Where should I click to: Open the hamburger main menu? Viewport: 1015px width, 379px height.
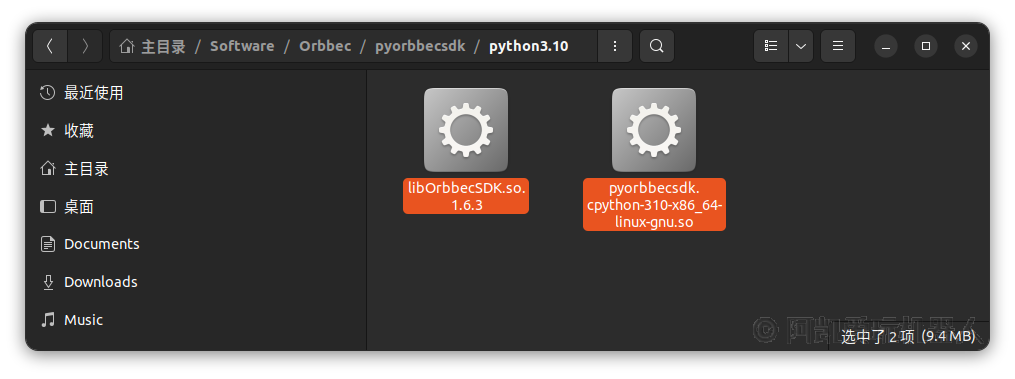(x=838, y=46)
